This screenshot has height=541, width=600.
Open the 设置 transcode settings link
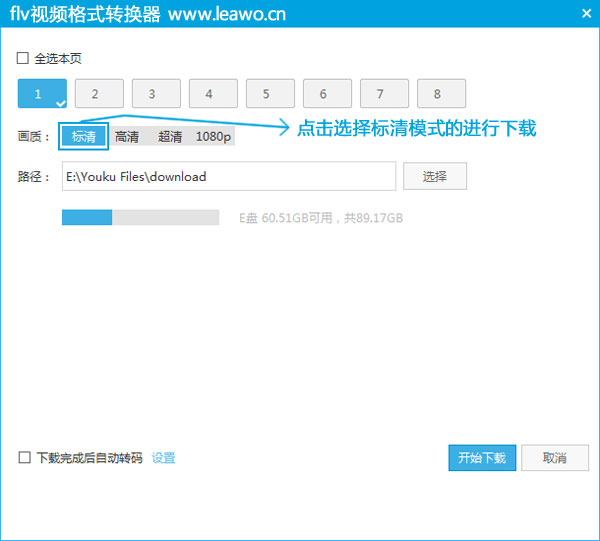click(x=163, y=458)
